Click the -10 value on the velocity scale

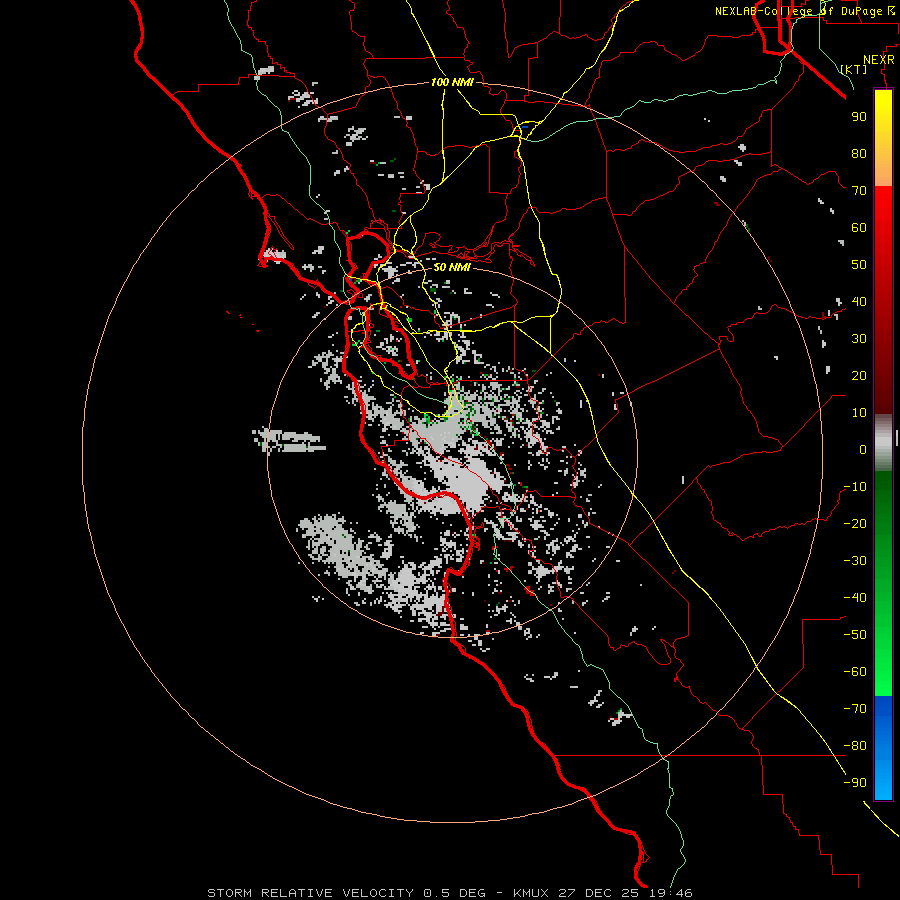(x=855, y=487)
